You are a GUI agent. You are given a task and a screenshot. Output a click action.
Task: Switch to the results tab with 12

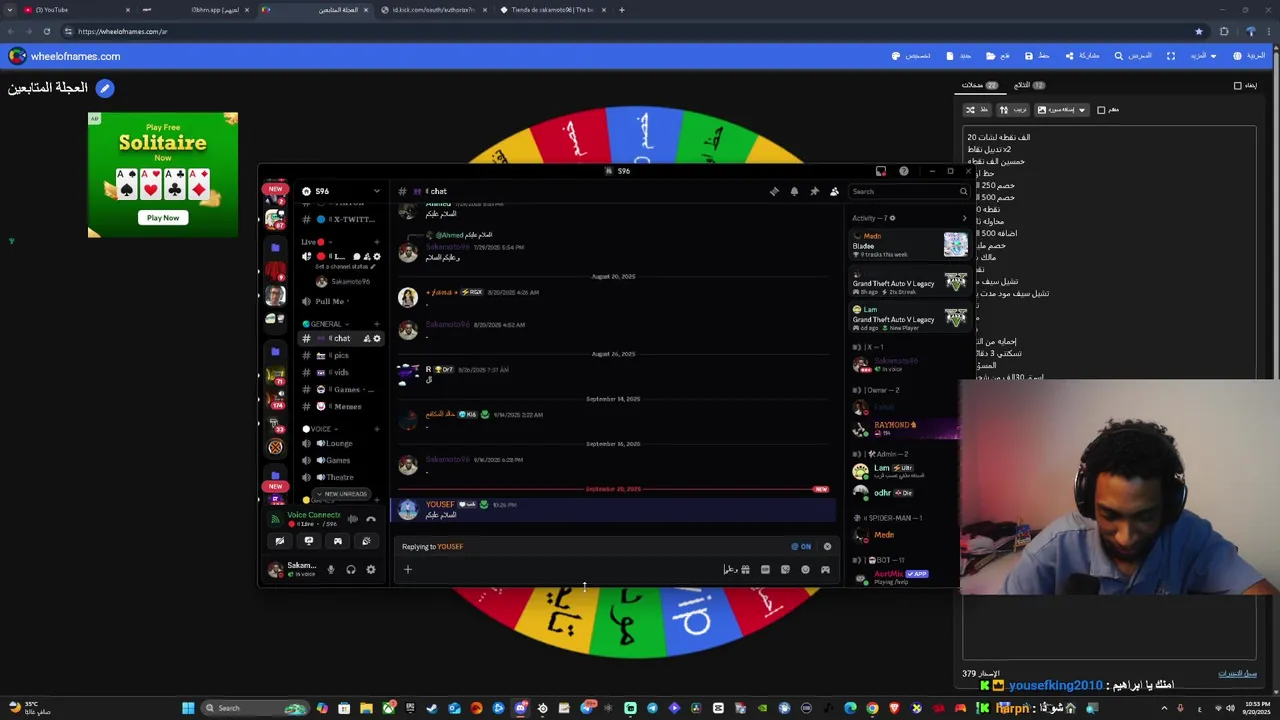[x=1029, y=85]
